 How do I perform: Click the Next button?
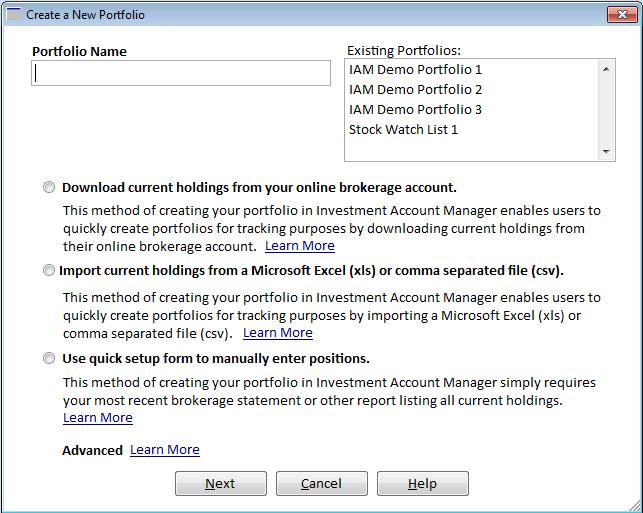coord(221,483)
